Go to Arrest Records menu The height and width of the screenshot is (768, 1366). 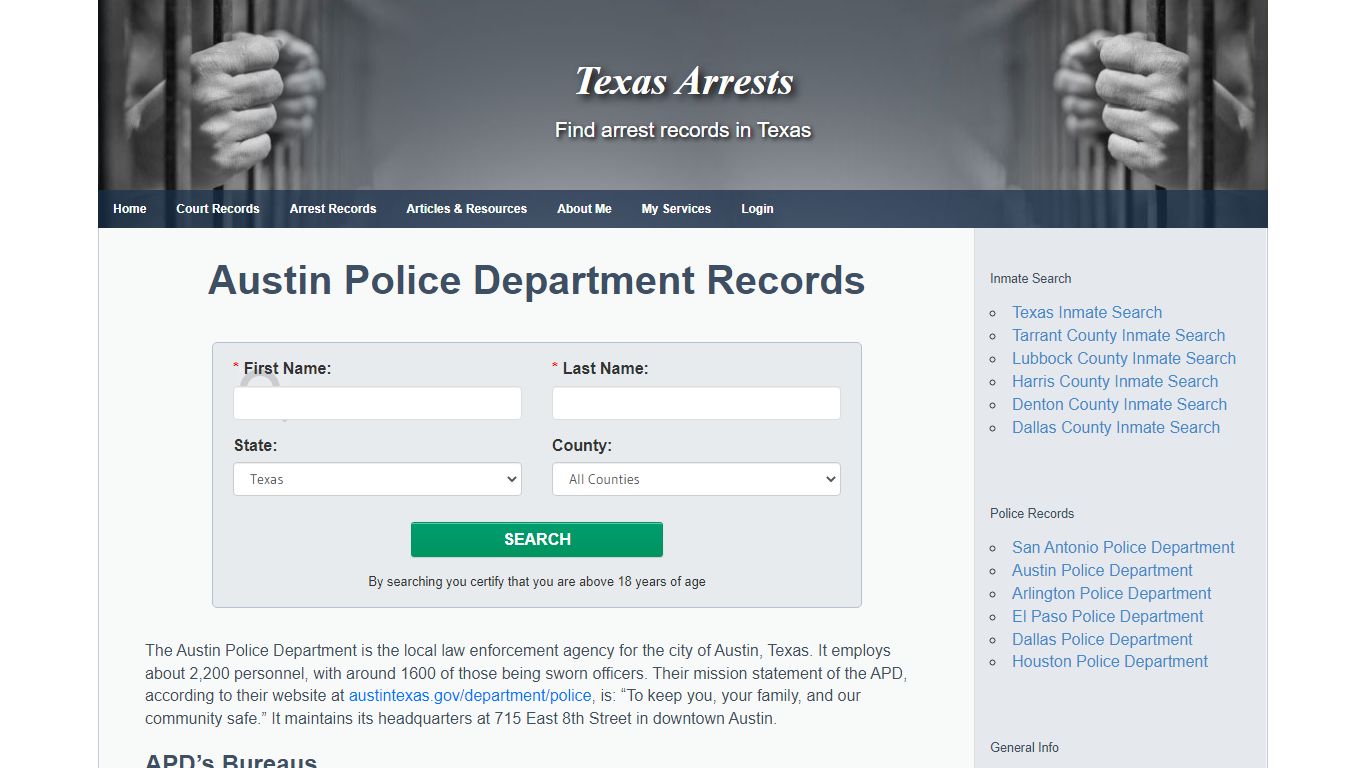333,209
